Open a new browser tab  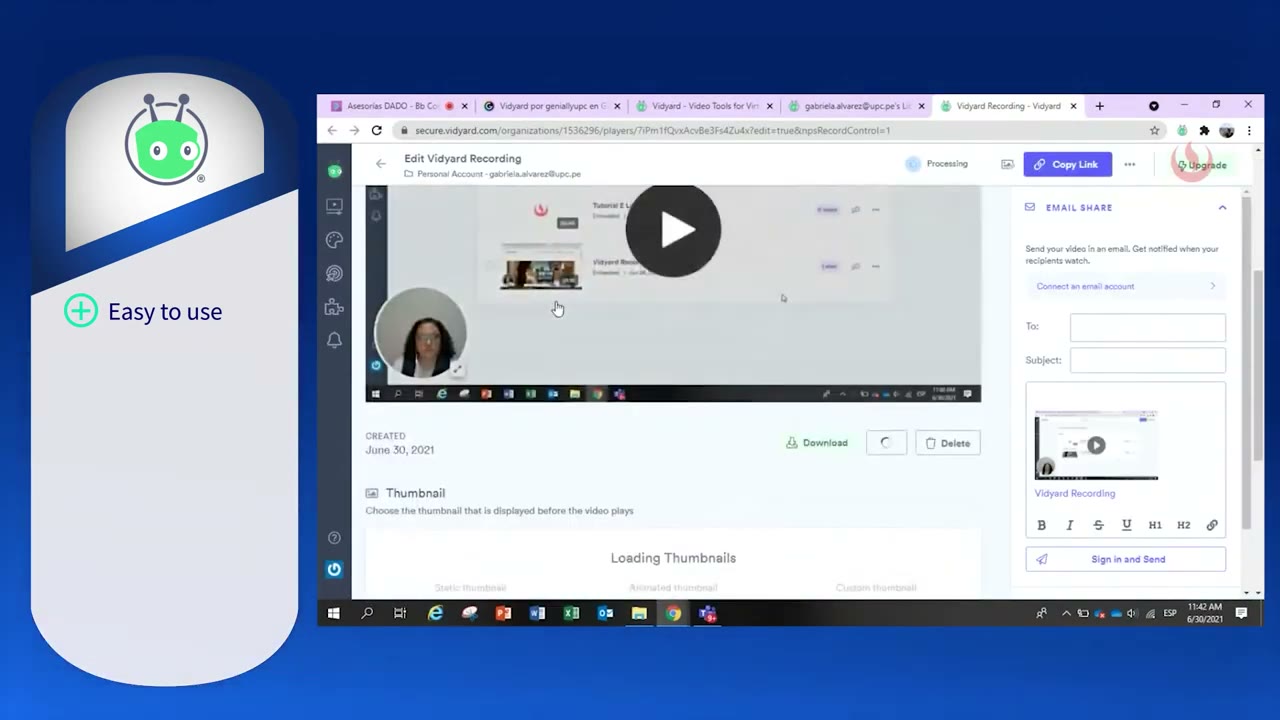click(x=1099, y=106)
